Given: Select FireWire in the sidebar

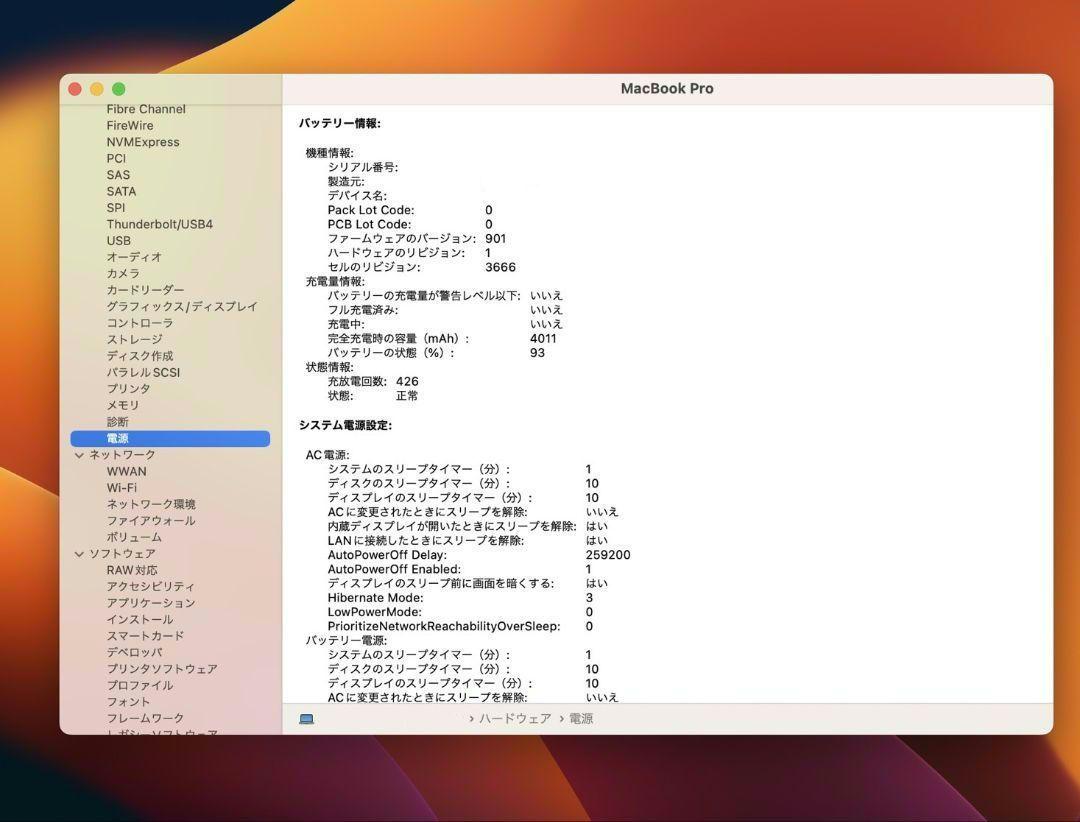Looking at the screenshot, I should pos(130,125).
